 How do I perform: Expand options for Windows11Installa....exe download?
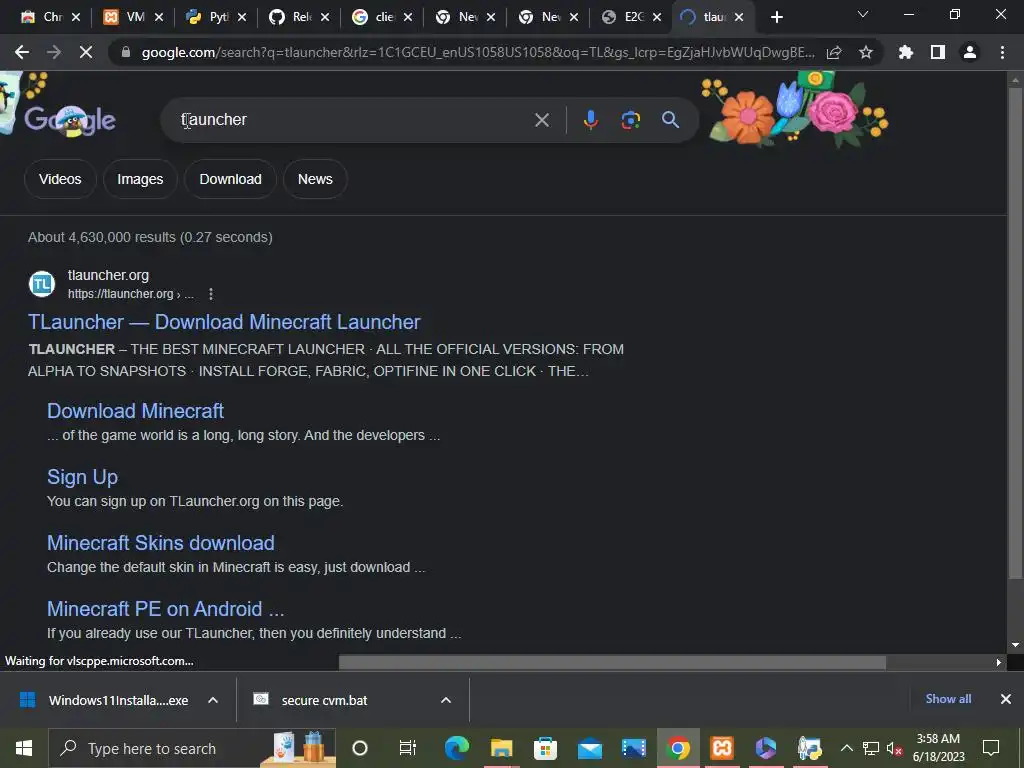pyautogui.click(x=213, y=700)
